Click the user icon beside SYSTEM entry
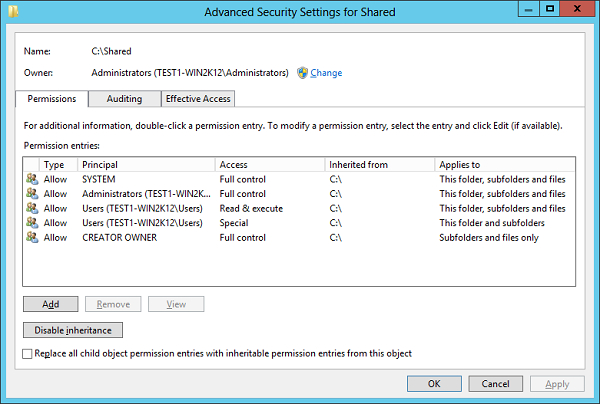This screenshot has width=600, height=404. 32,178
